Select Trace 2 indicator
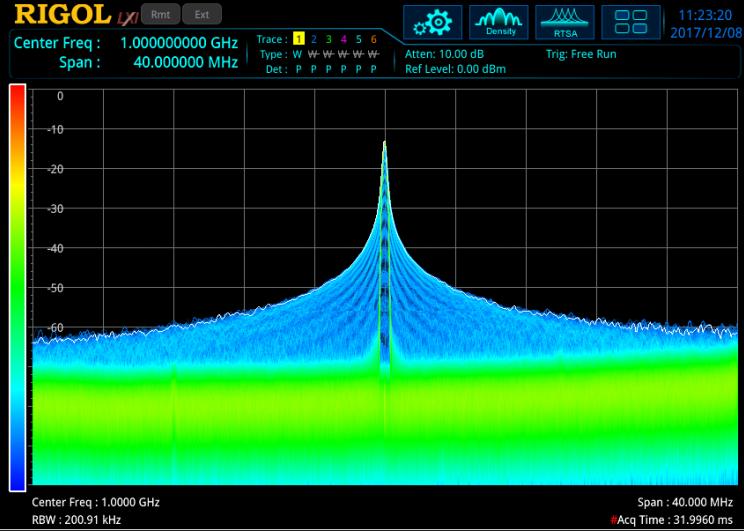This screenshot has width=744, height=531. (314, 39)
